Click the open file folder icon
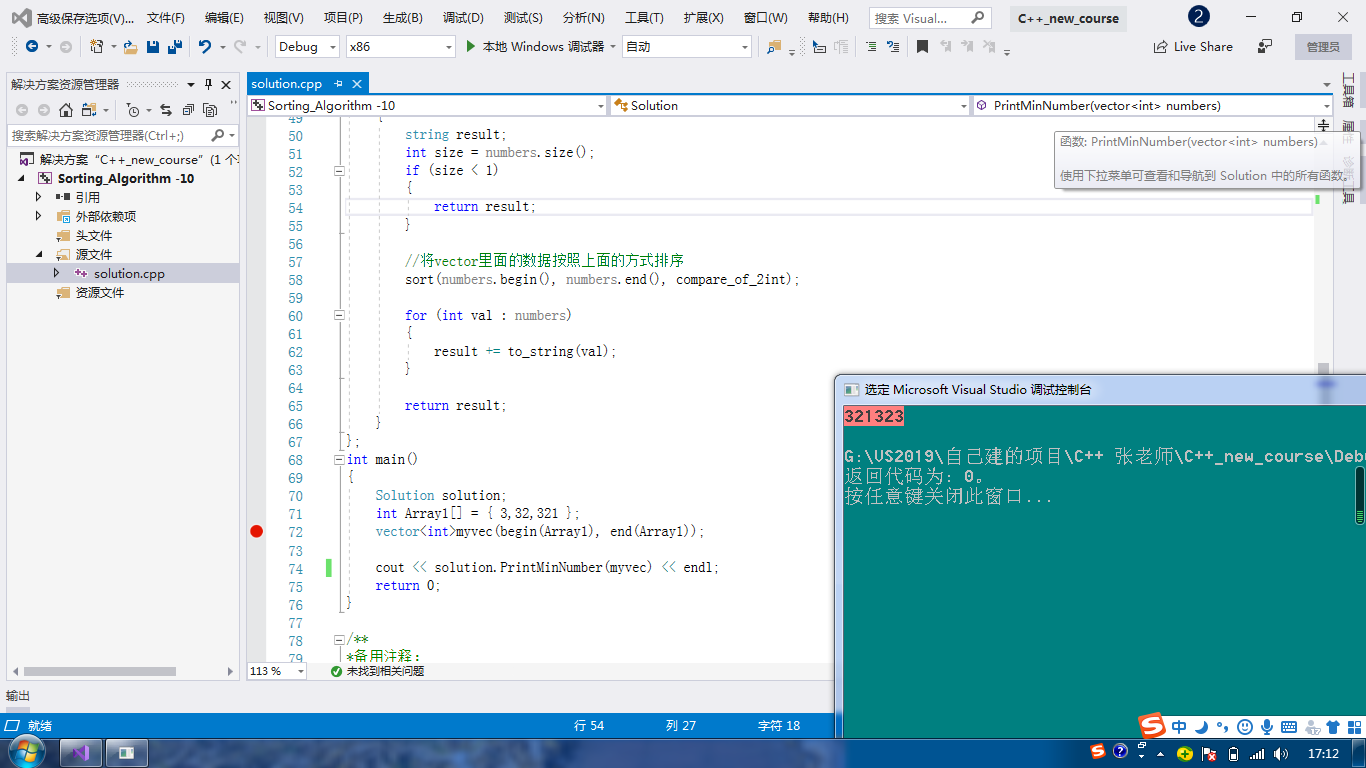 tap(130, 47)
